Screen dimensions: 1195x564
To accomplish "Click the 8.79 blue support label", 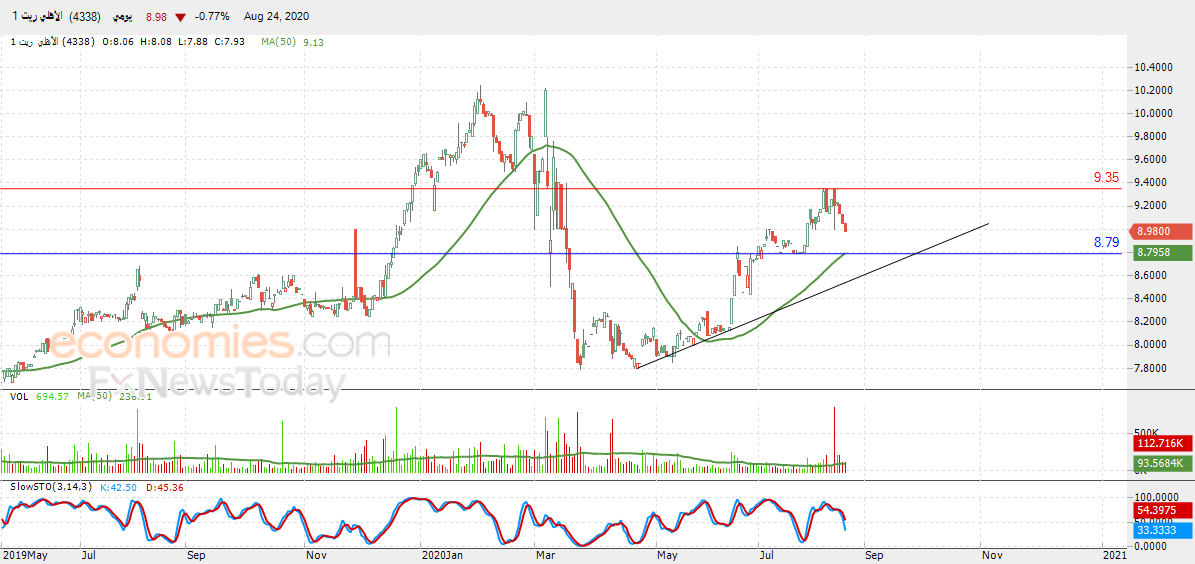I will coord(1106,242).
